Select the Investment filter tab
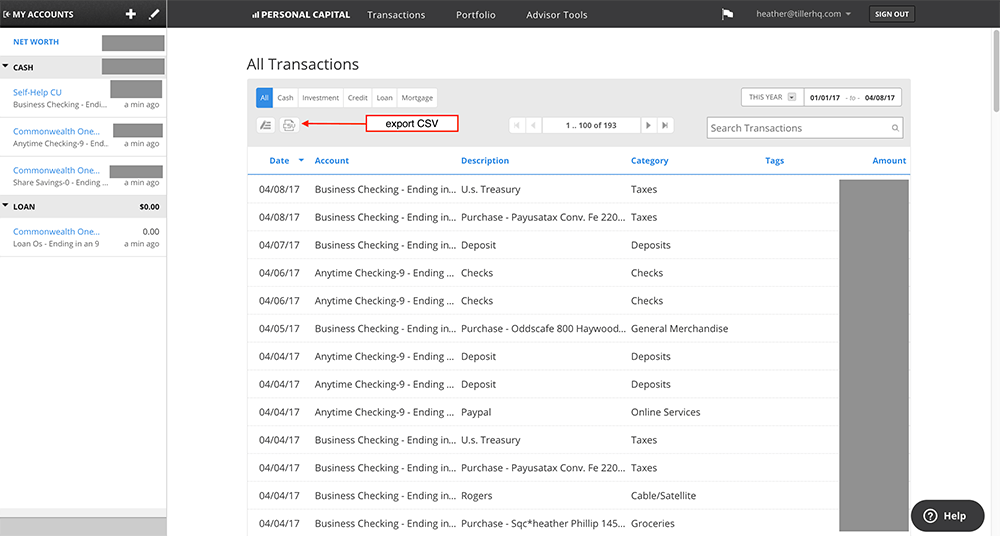Image resolution: width=1000 pixels, height=536 pixels. pos(320,98)
